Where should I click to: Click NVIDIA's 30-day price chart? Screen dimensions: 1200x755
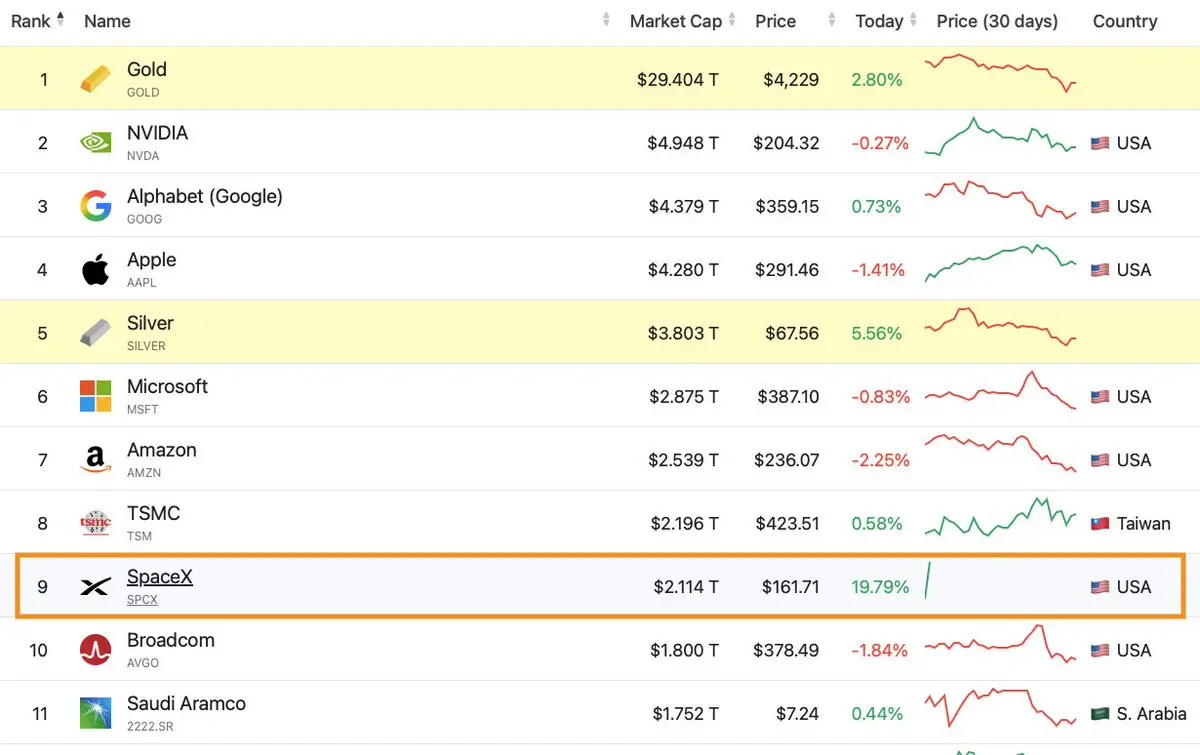click(1001, 136)
